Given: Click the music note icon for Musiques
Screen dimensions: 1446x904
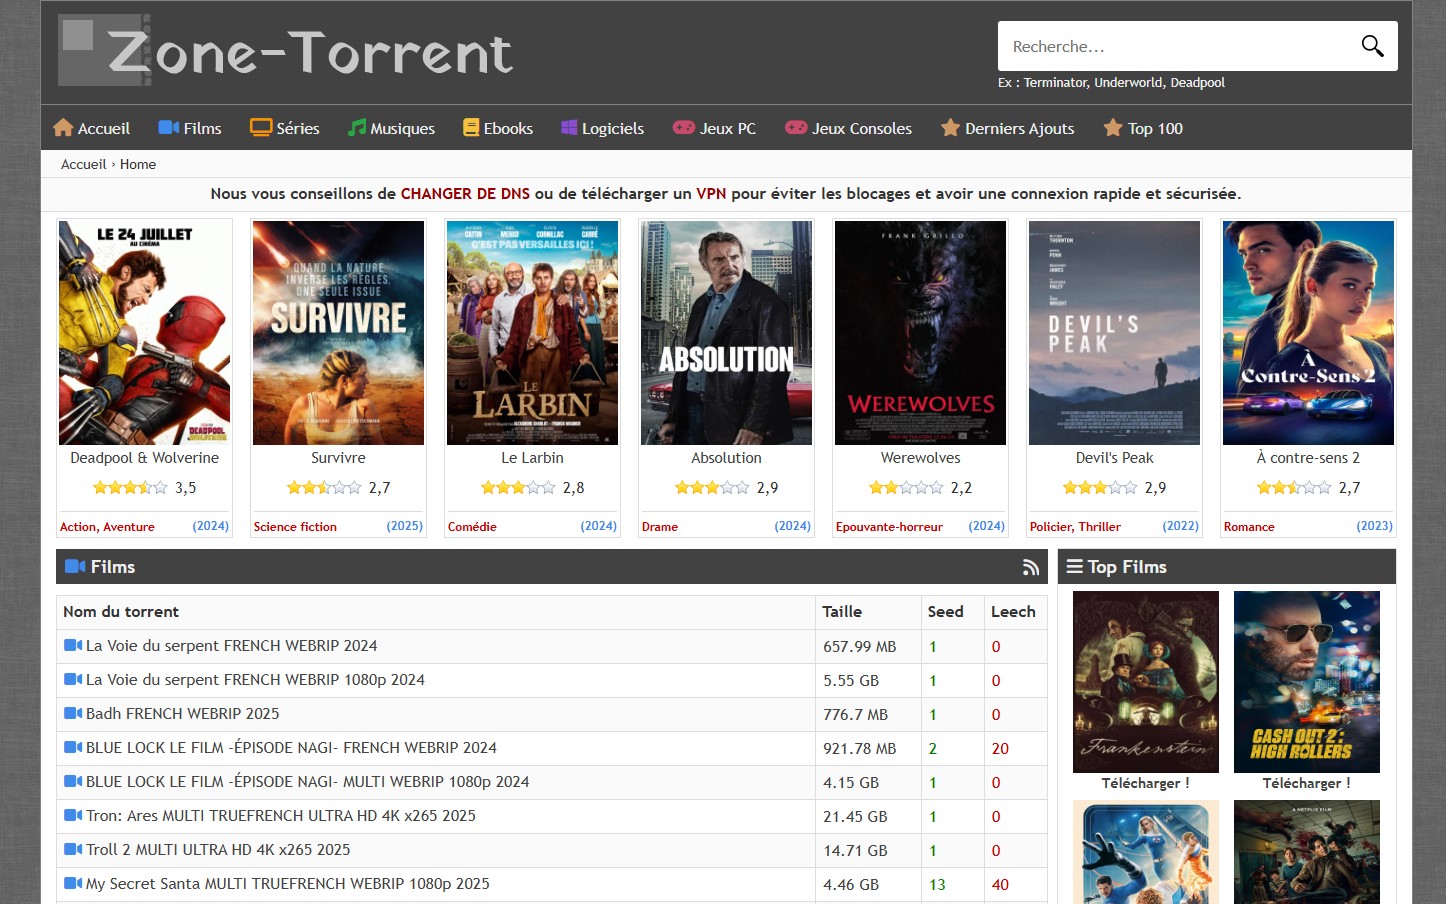Looking at the screenshot, I should [x=356, y=128].
